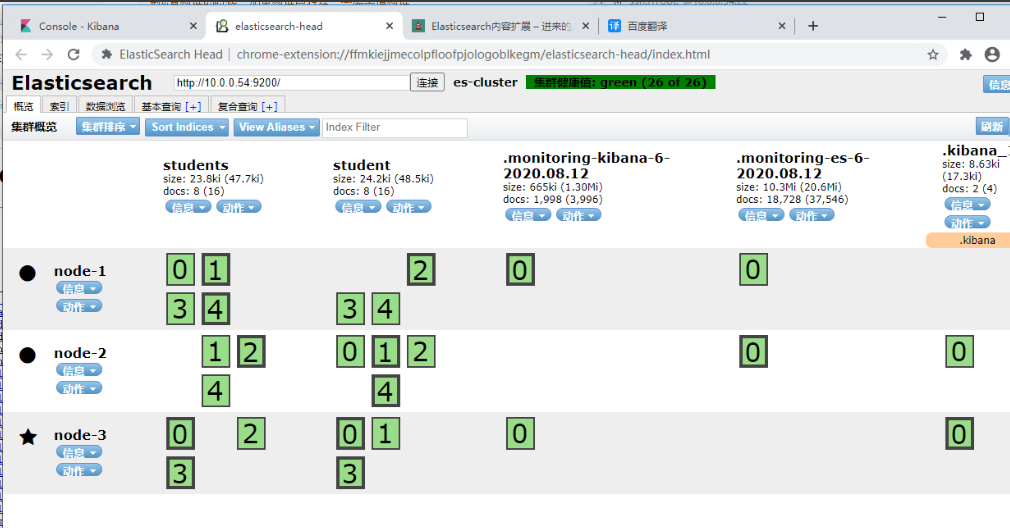Open 动作 dropdown for students index
The height and width of the screenshot is (528, 1010).
pyautogui.click(x=238, y=207)
